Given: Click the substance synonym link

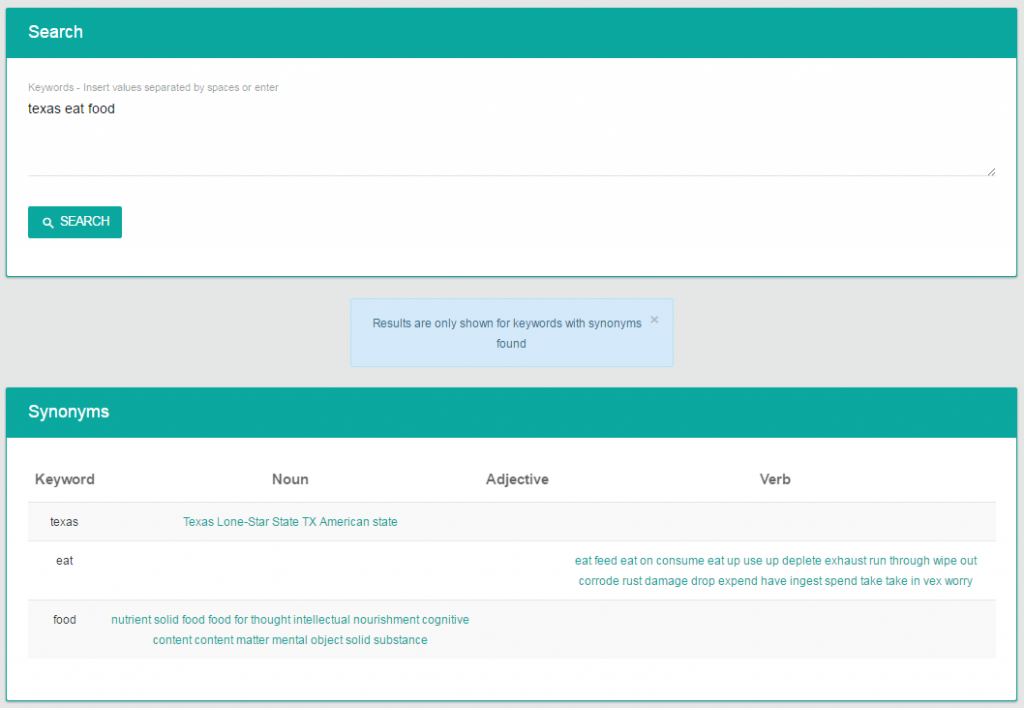Looking at the screenshot, I should click(400, 639).
